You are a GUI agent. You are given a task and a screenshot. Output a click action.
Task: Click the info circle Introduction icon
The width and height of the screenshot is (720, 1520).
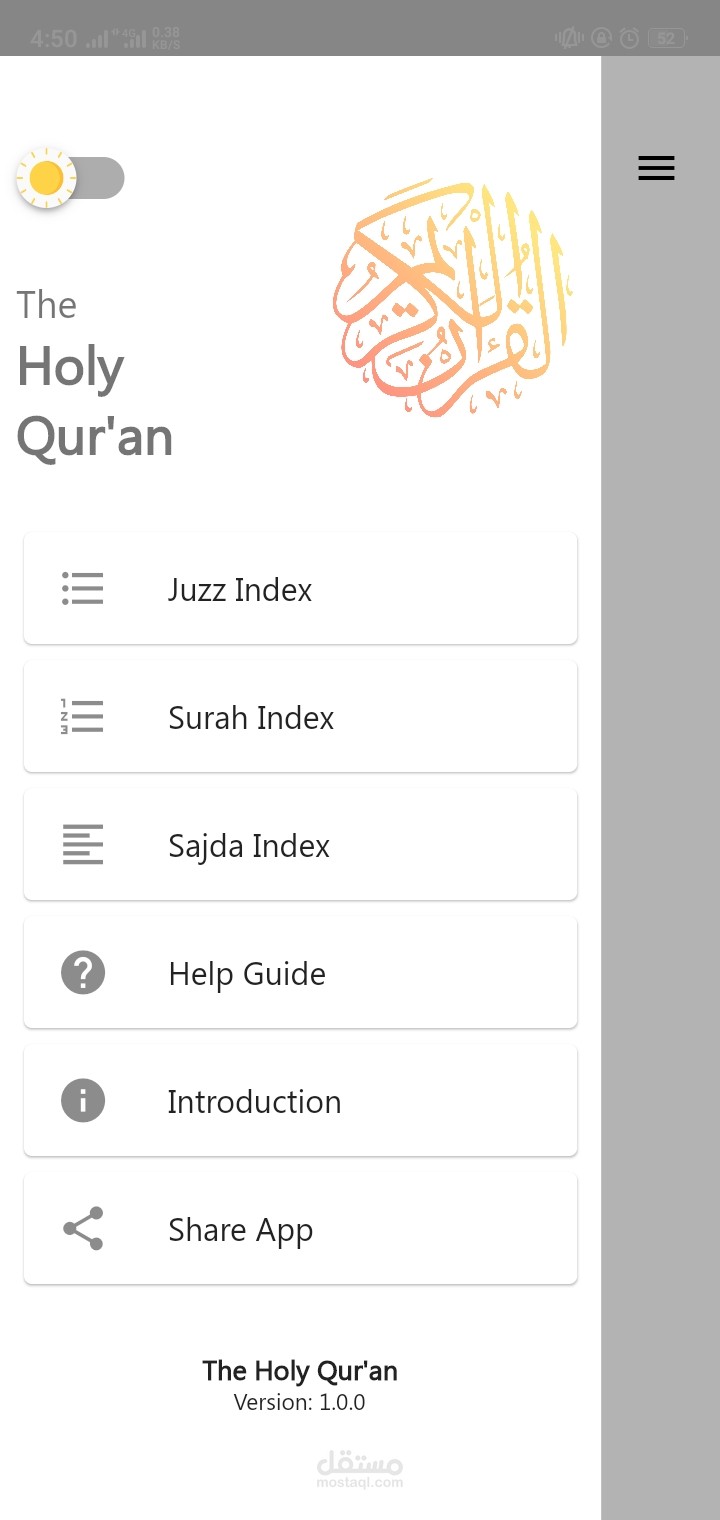pos(83,1100)
